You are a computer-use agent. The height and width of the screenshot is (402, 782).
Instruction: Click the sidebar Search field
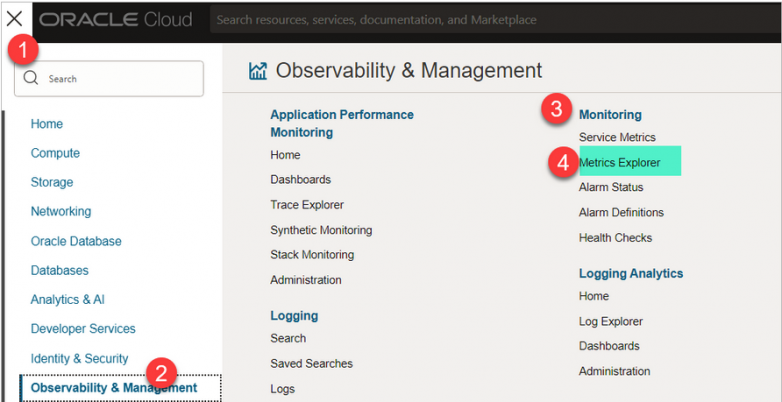[109, 78]
